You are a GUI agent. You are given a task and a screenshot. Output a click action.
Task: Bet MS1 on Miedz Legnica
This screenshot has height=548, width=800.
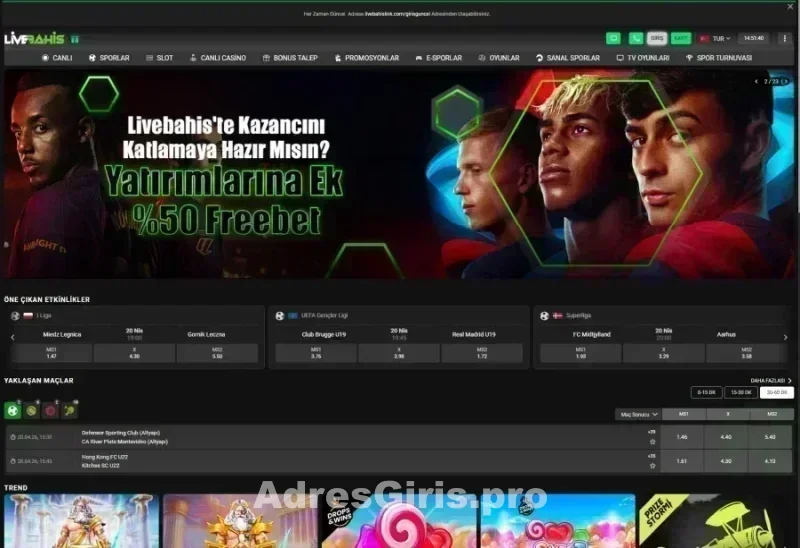[52, 353]
